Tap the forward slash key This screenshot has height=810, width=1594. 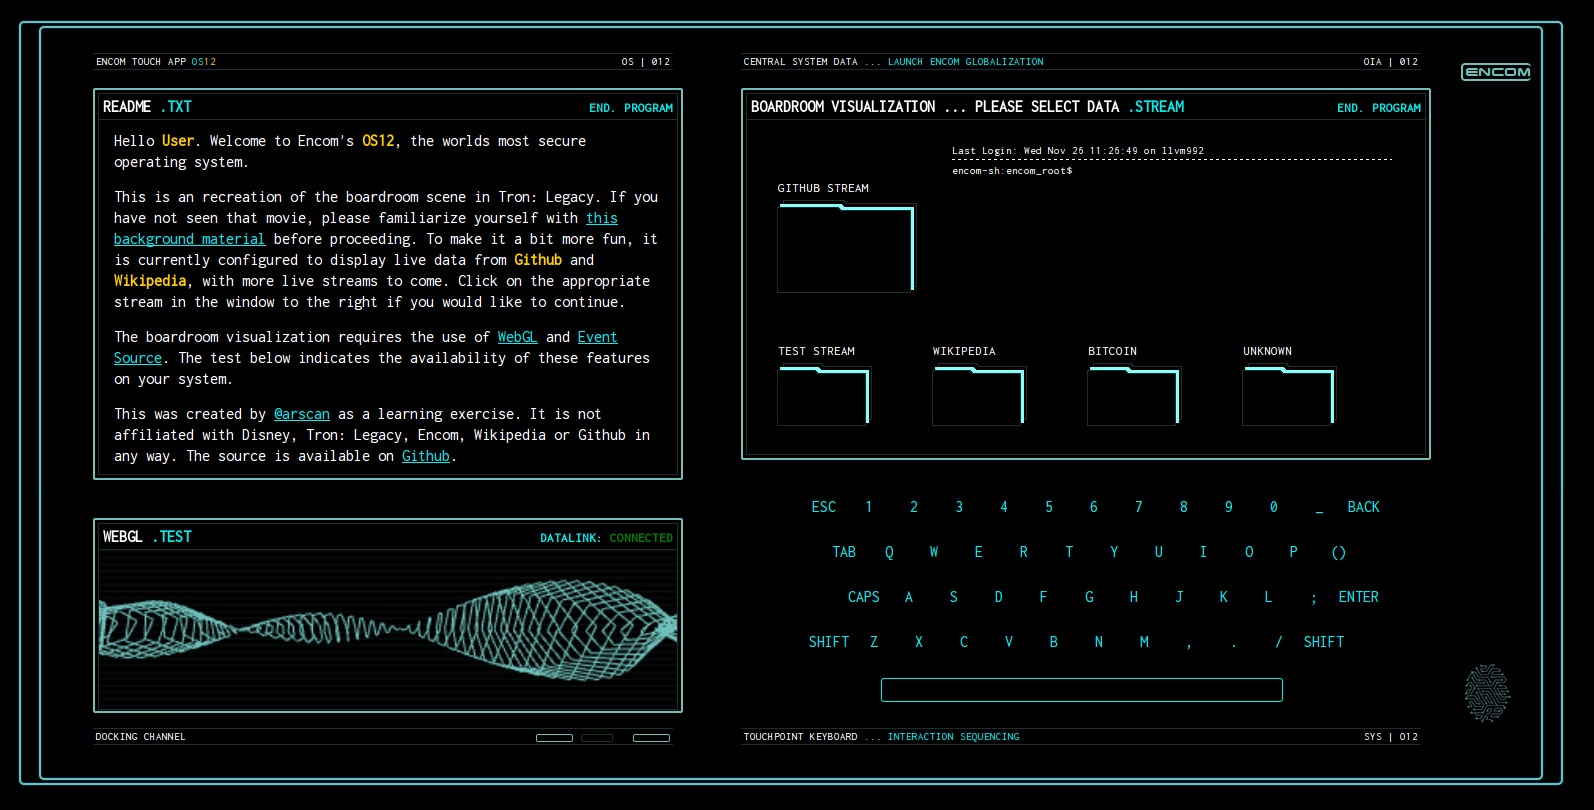pos(1279,642)
